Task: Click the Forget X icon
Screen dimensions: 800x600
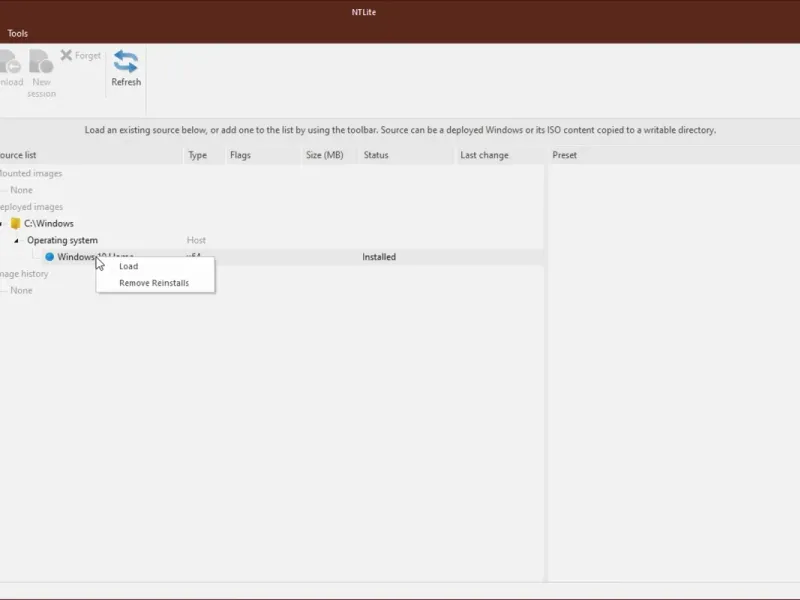Action: pyautogui.click(x=66, y=55)
